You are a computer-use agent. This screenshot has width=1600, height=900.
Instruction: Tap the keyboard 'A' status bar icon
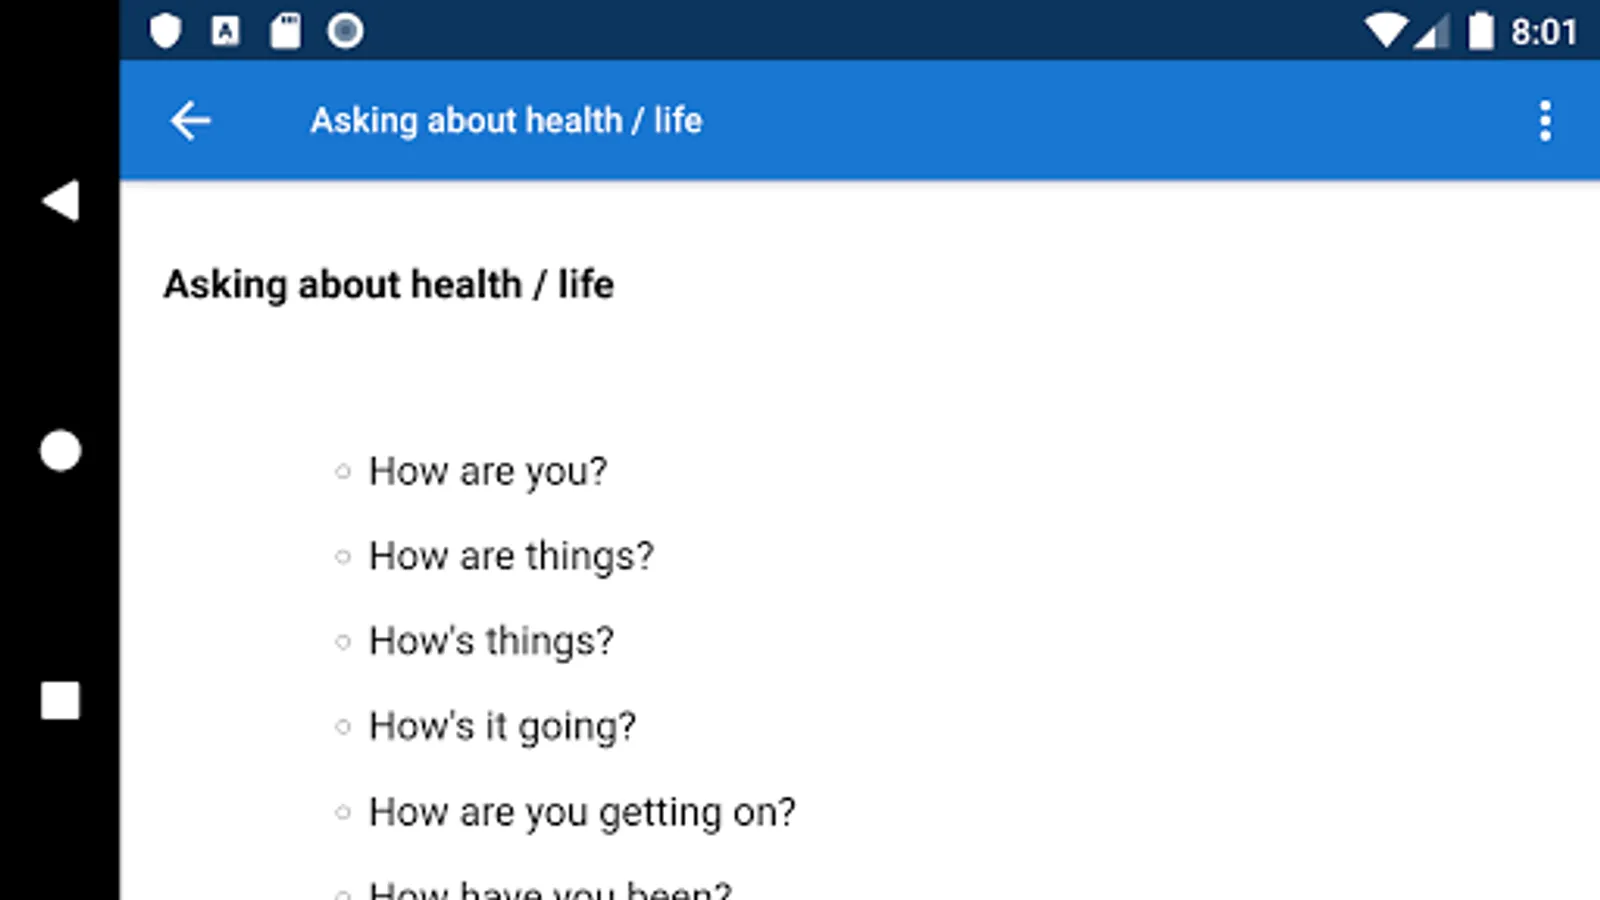225,31
